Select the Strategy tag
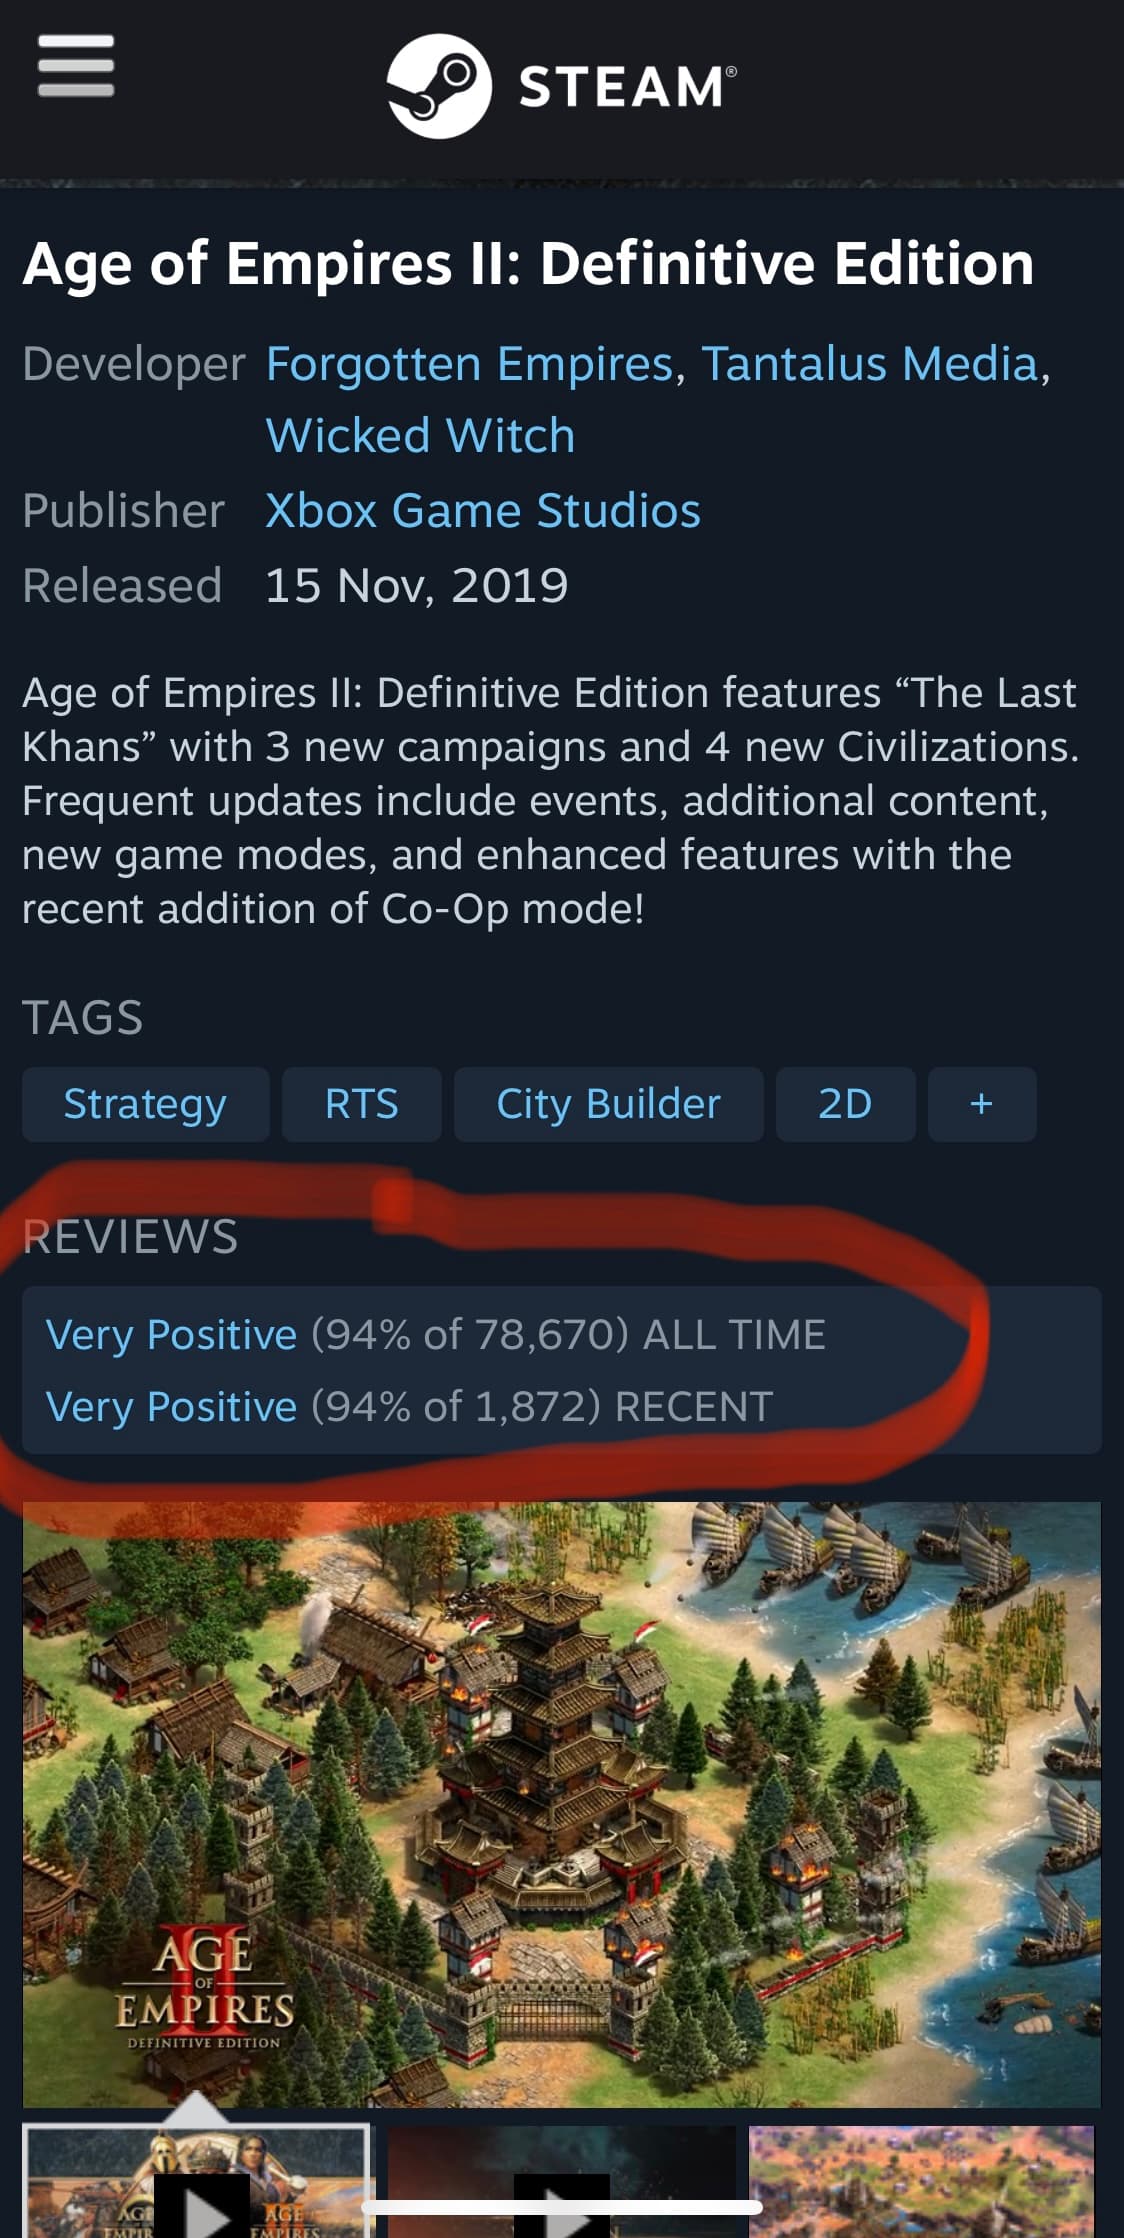This screenshot has width=1124, height=2238. [x=145, y=1105]
